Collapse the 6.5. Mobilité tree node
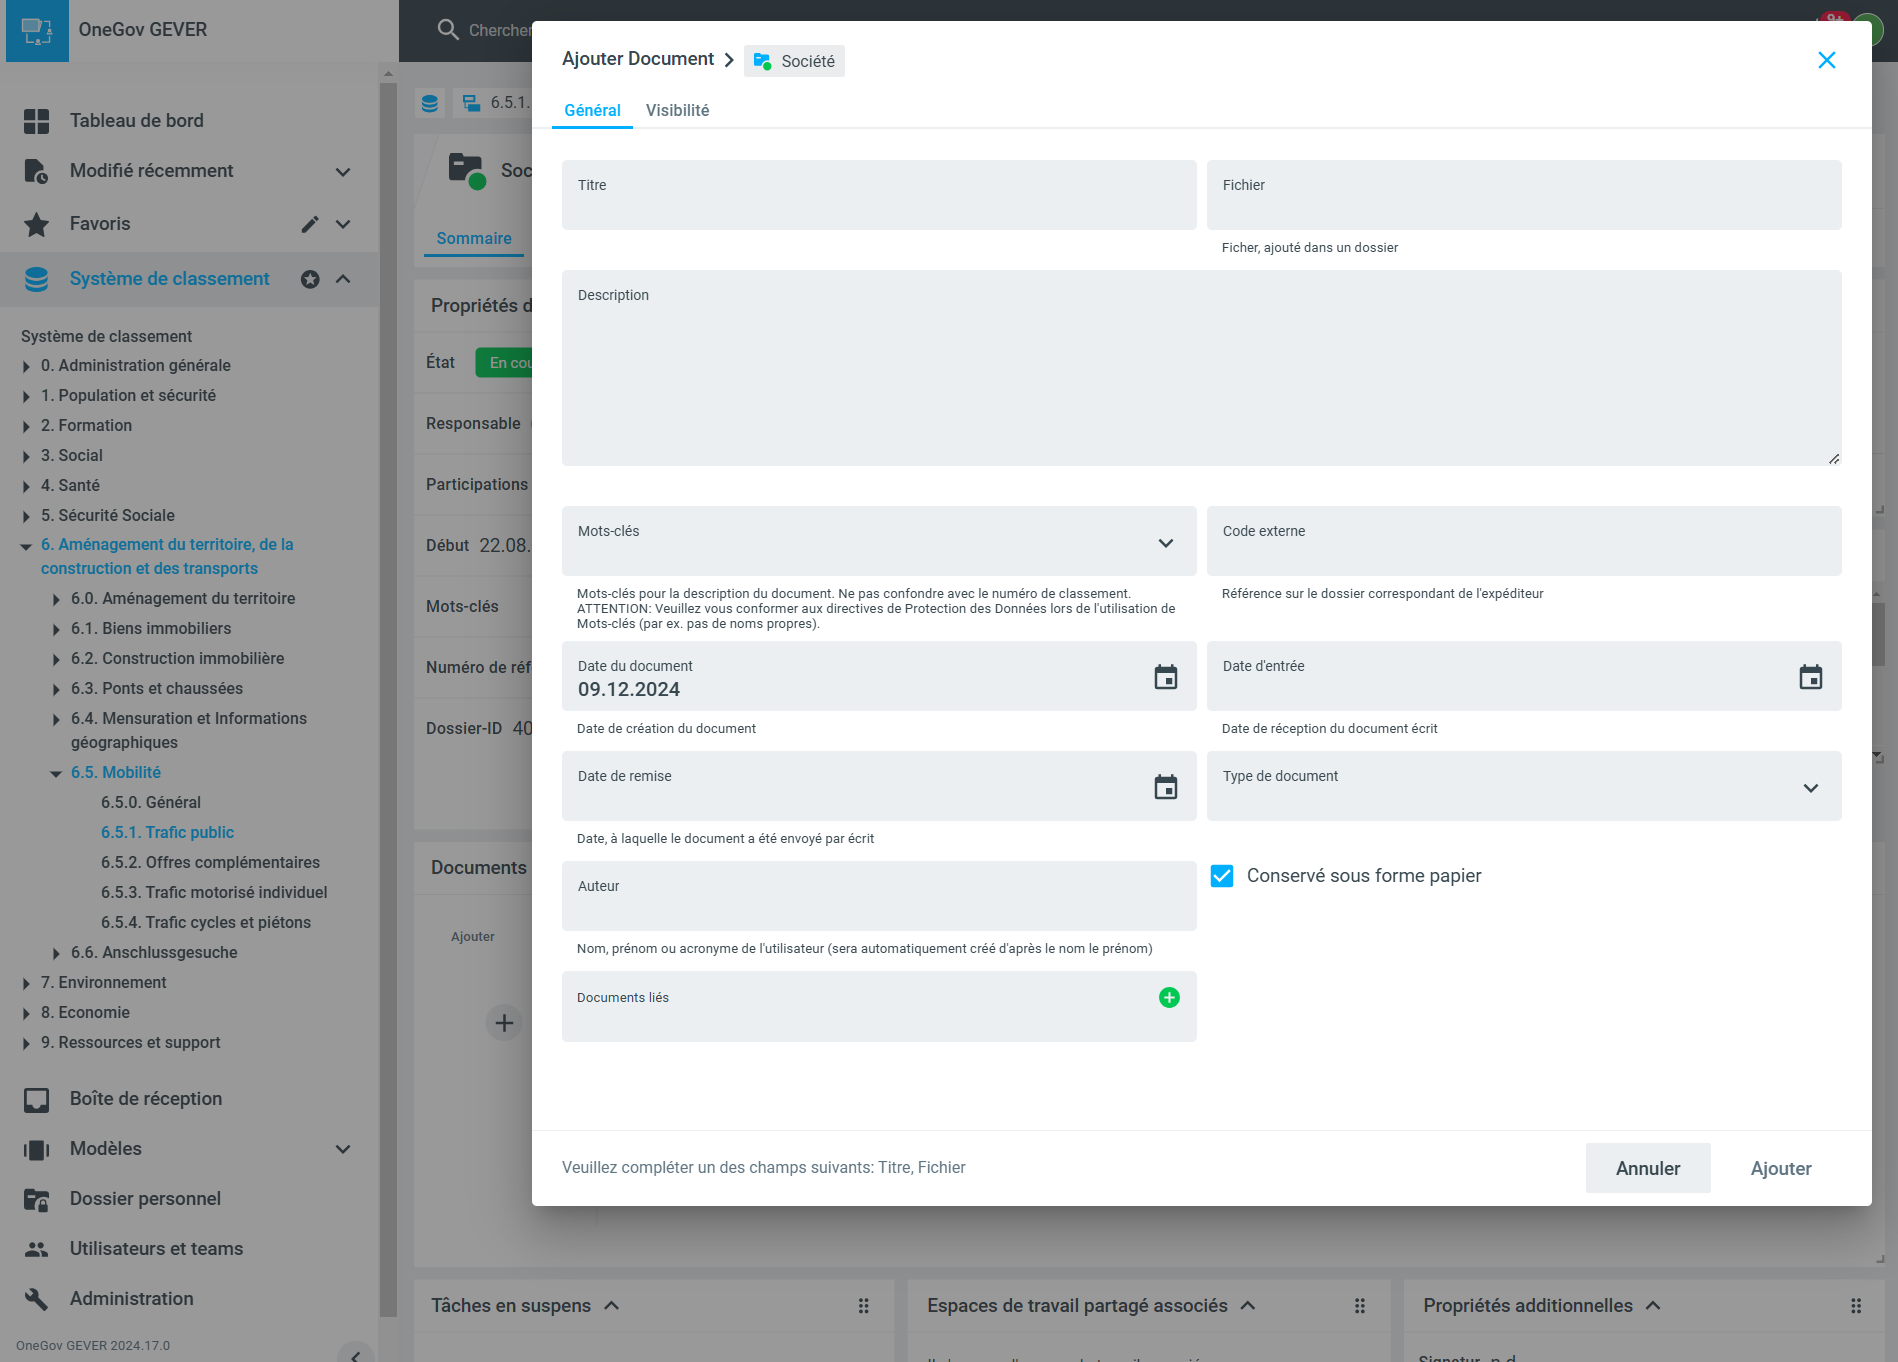 tap(56, 773)
